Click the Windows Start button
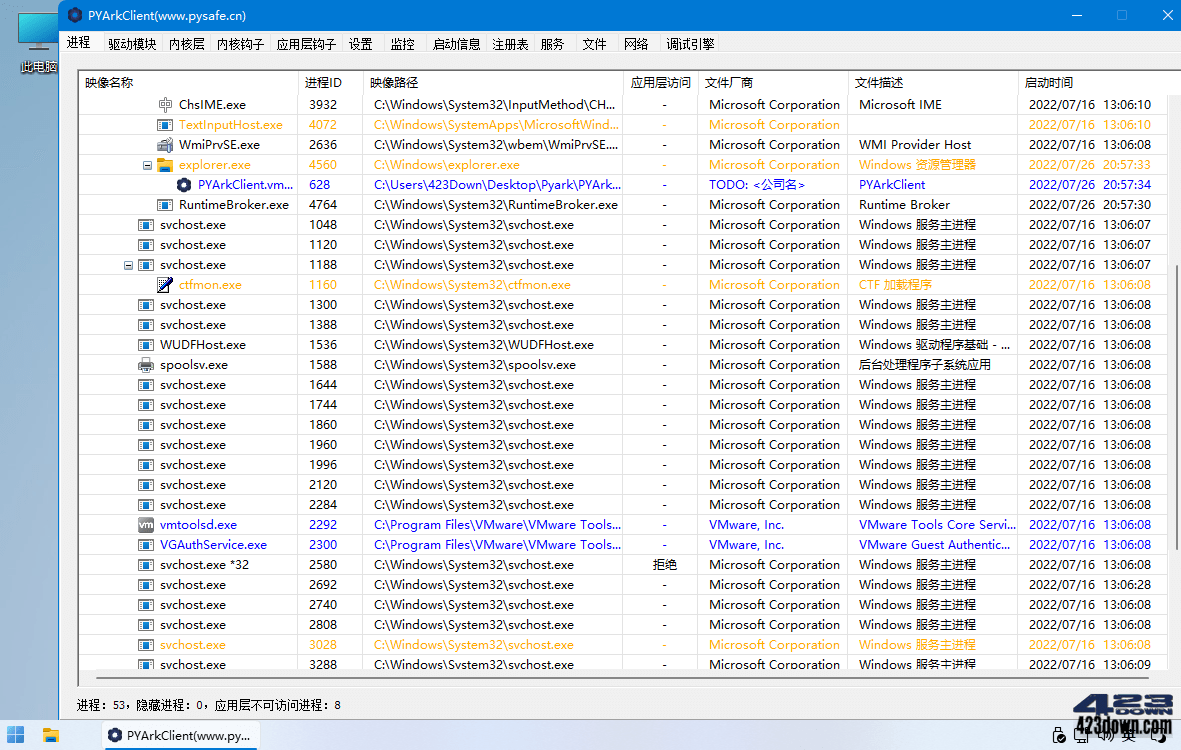This screenshot has height=750, width=1181. 17,735
